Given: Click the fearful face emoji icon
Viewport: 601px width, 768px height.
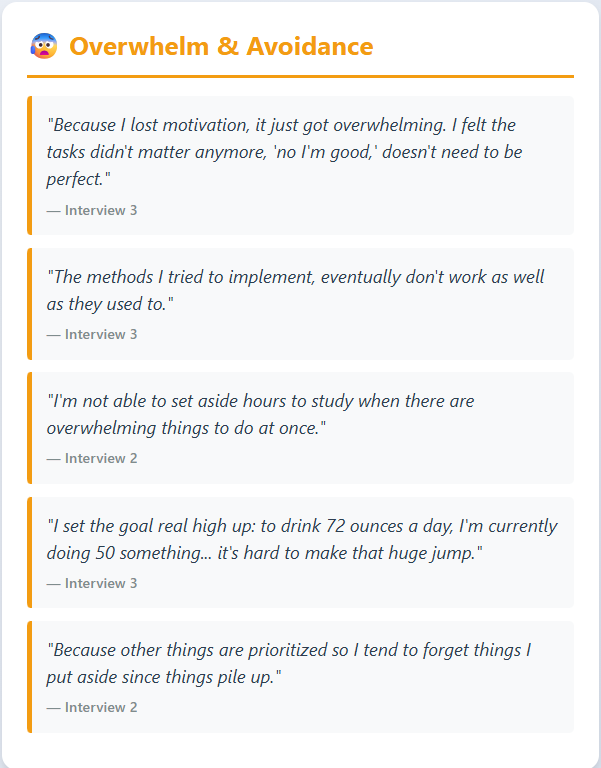Looking at the screenshot, I should (43, 46).
